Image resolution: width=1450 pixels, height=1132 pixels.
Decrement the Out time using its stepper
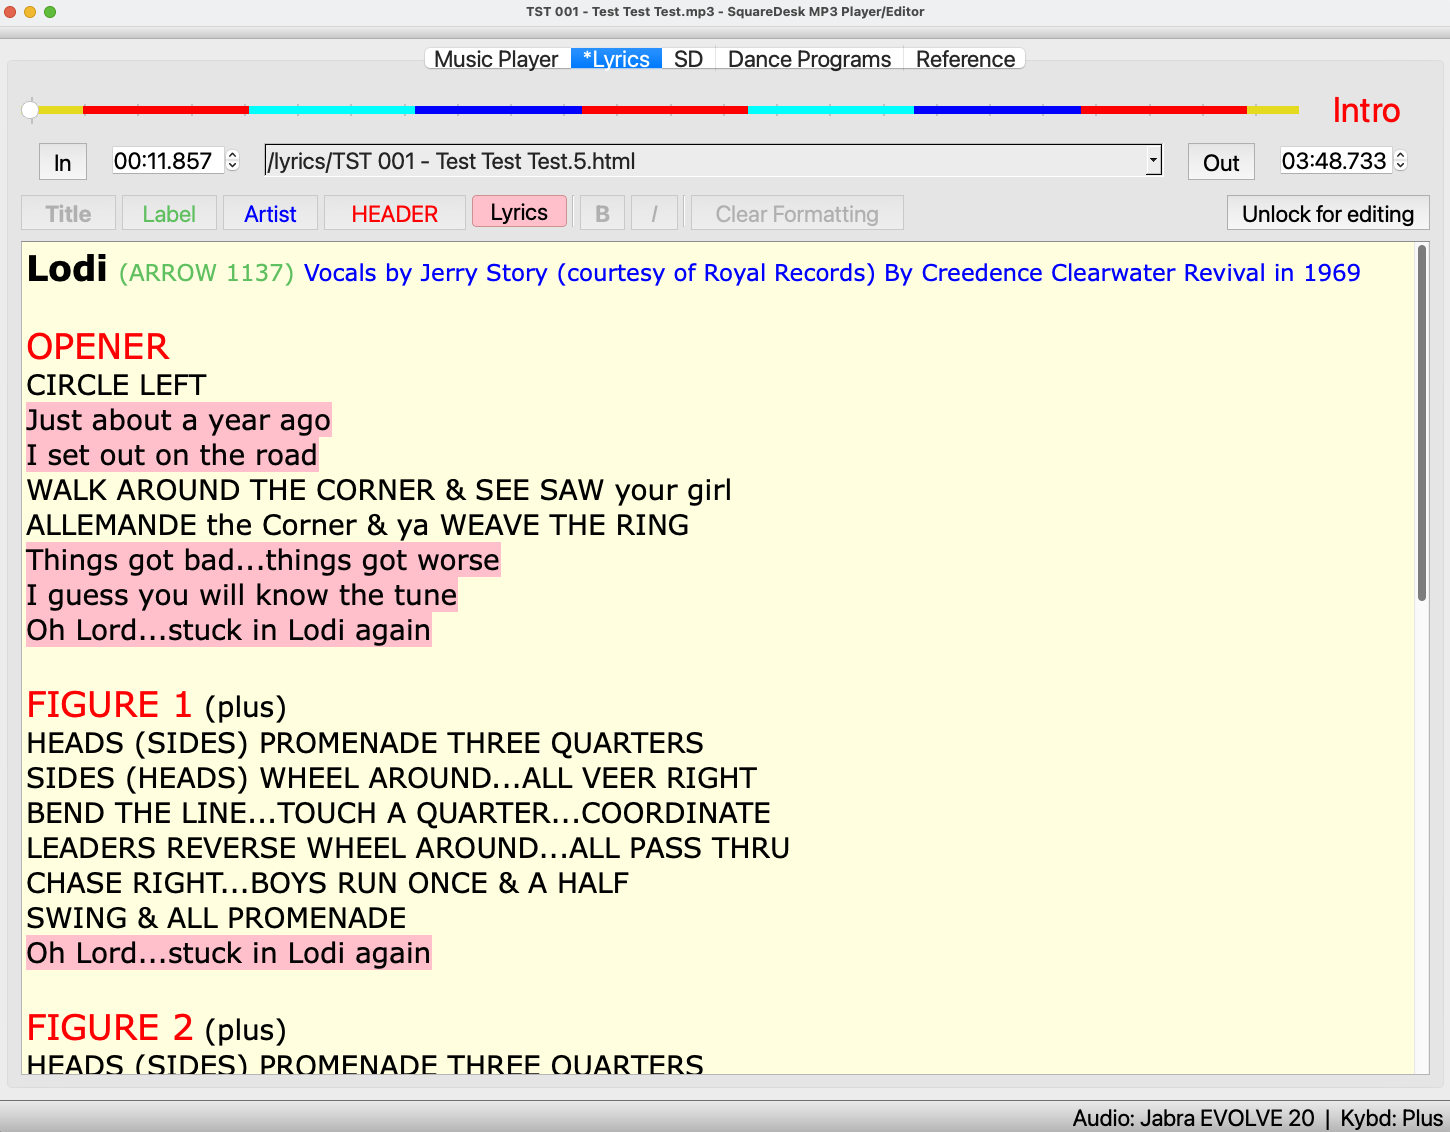(x=1401, y=166)
